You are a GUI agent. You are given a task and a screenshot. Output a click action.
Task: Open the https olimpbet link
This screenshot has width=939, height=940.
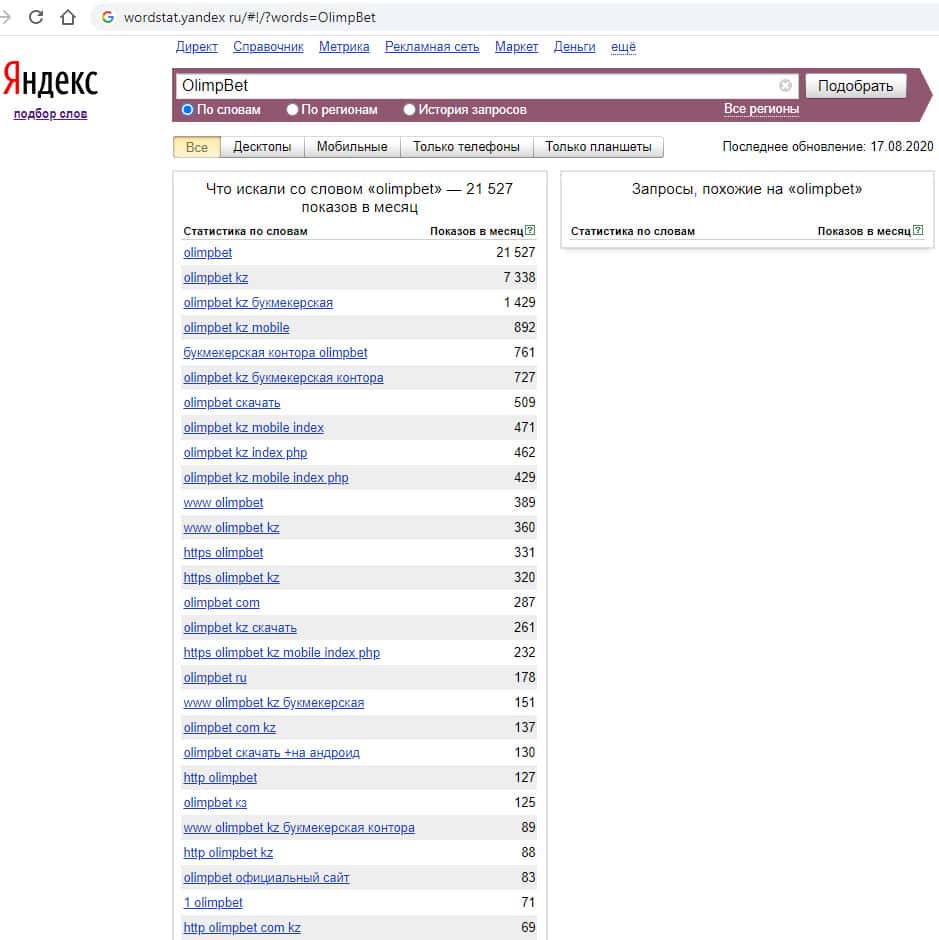tap(223, 553)
